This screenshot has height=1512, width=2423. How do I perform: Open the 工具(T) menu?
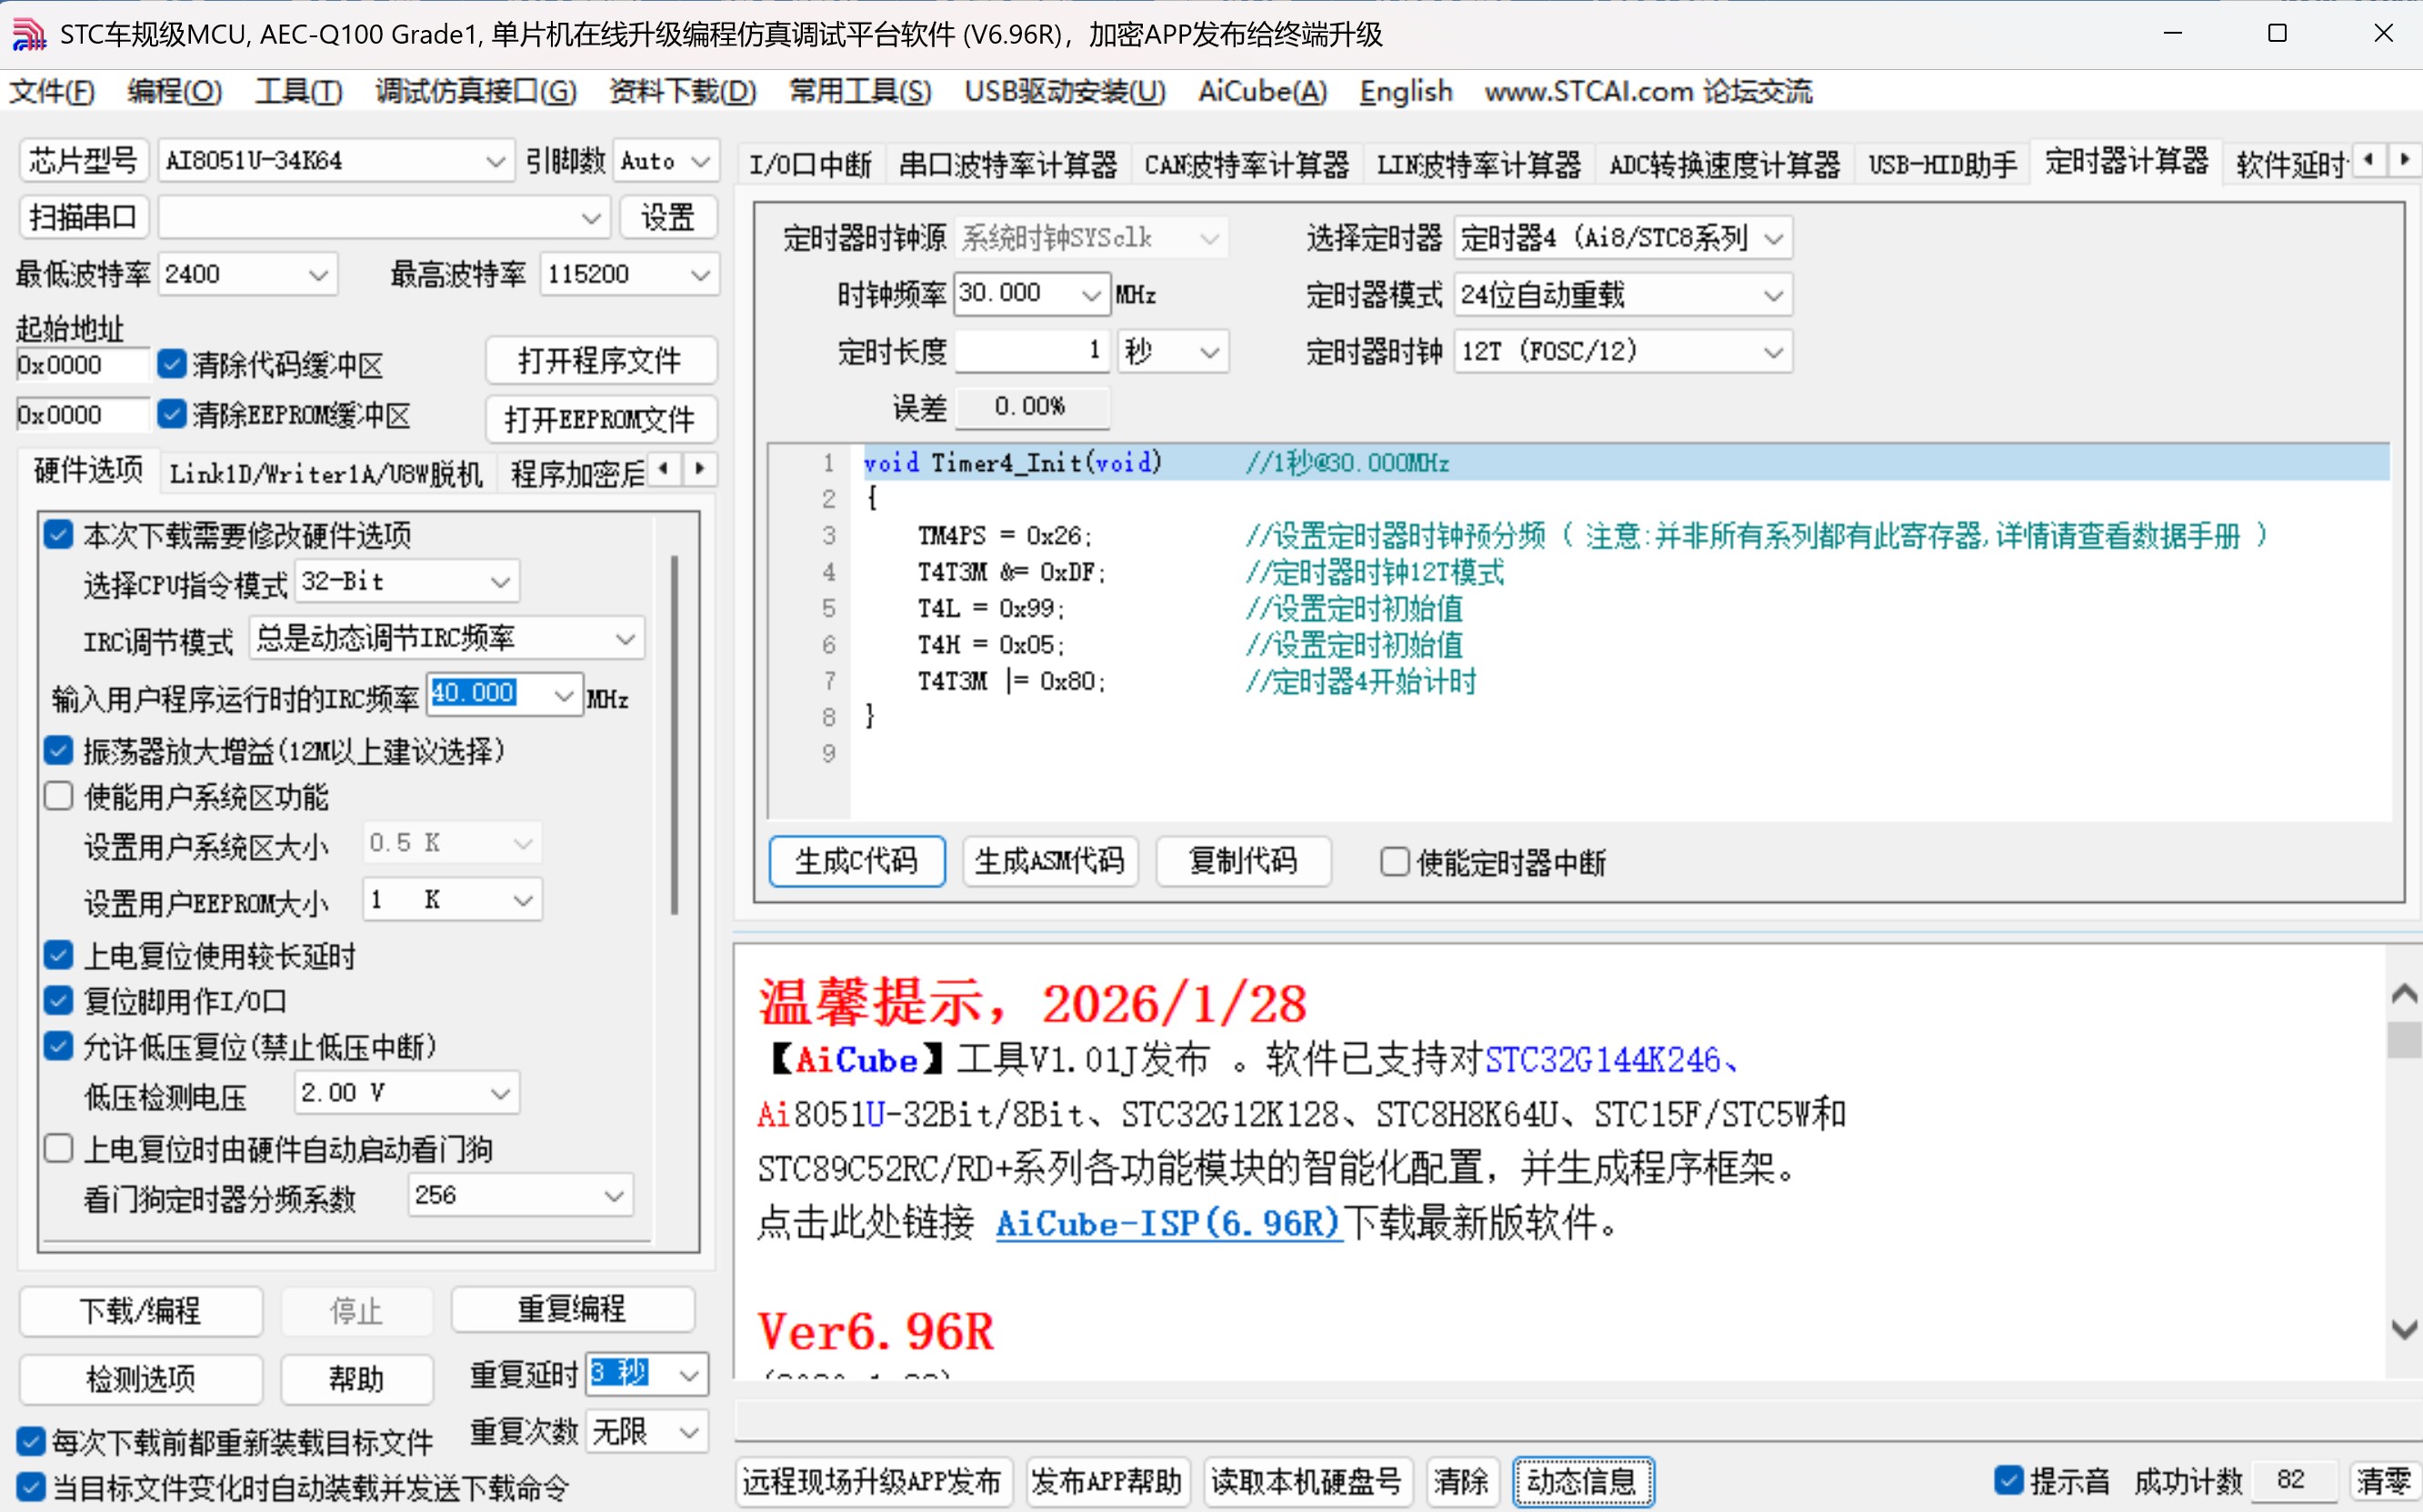pos(297,91)
